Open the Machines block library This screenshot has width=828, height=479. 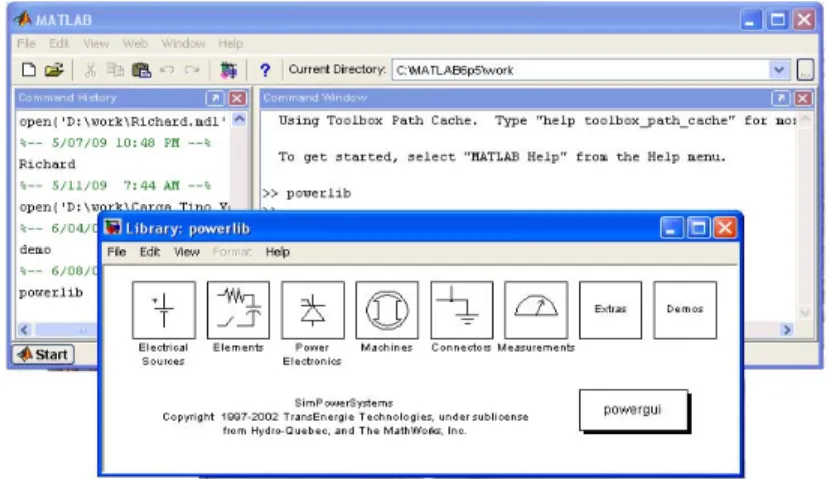pos(387,310)
